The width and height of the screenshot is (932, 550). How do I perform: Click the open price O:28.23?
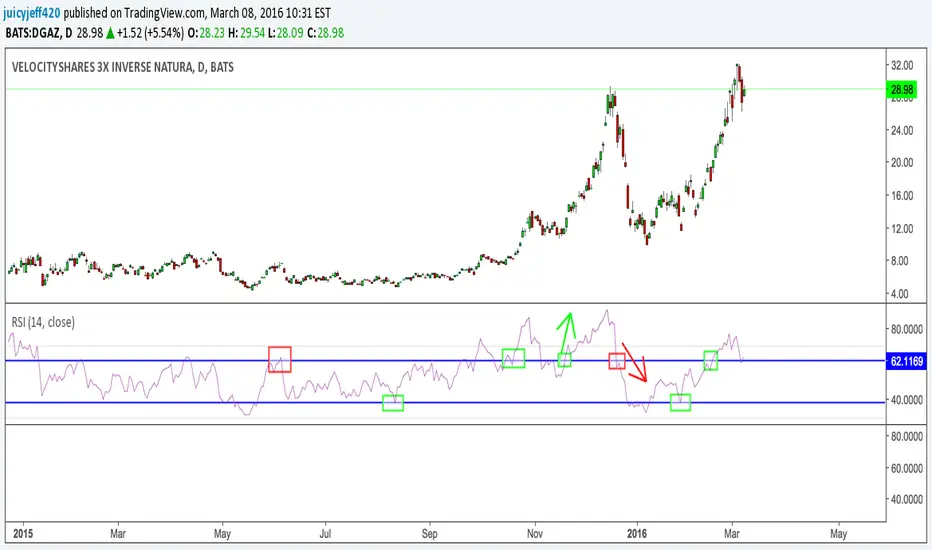click(206, 33)
